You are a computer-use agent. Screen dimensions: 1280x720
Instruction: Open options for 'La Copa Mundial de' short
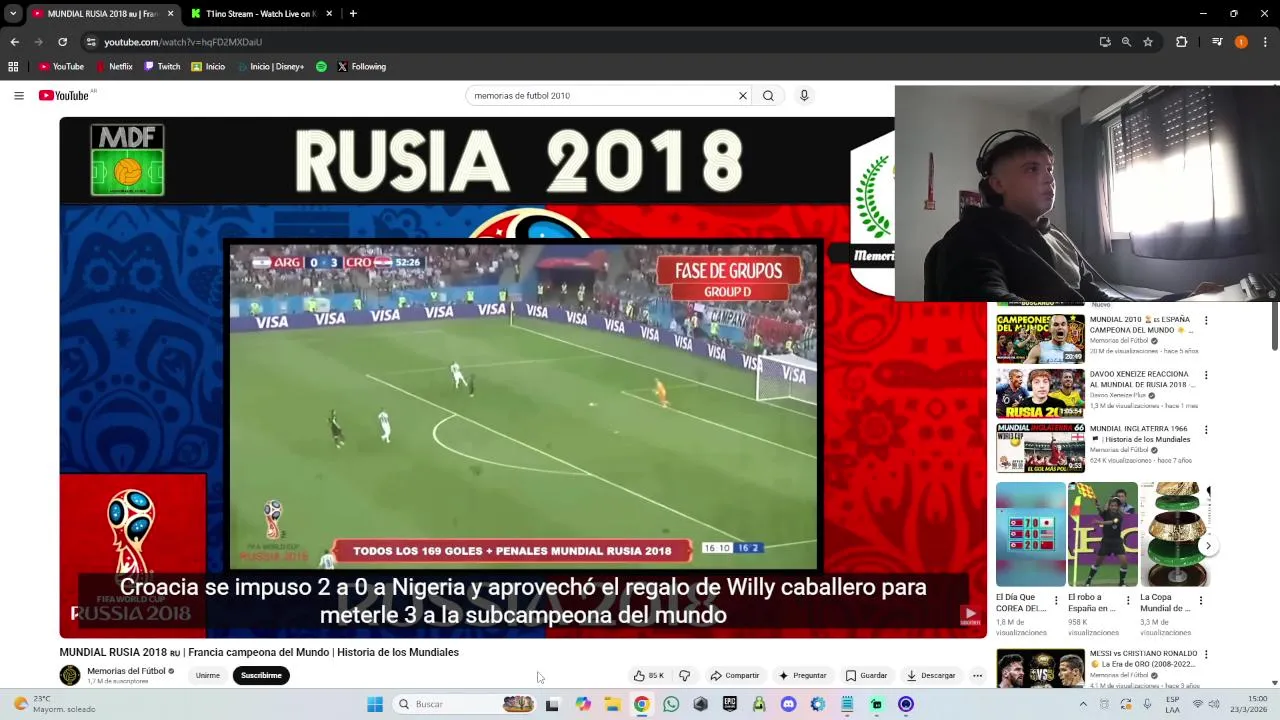point(1201,601)
